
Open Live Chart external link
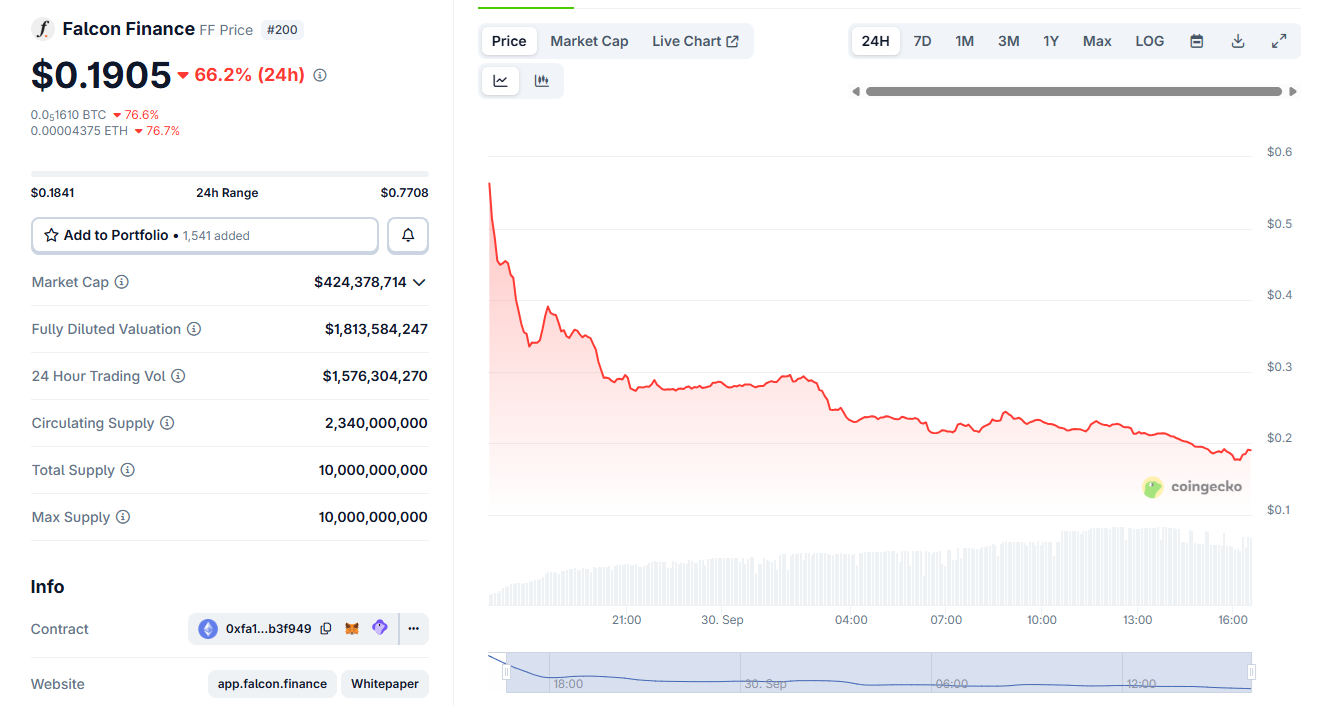695,41
